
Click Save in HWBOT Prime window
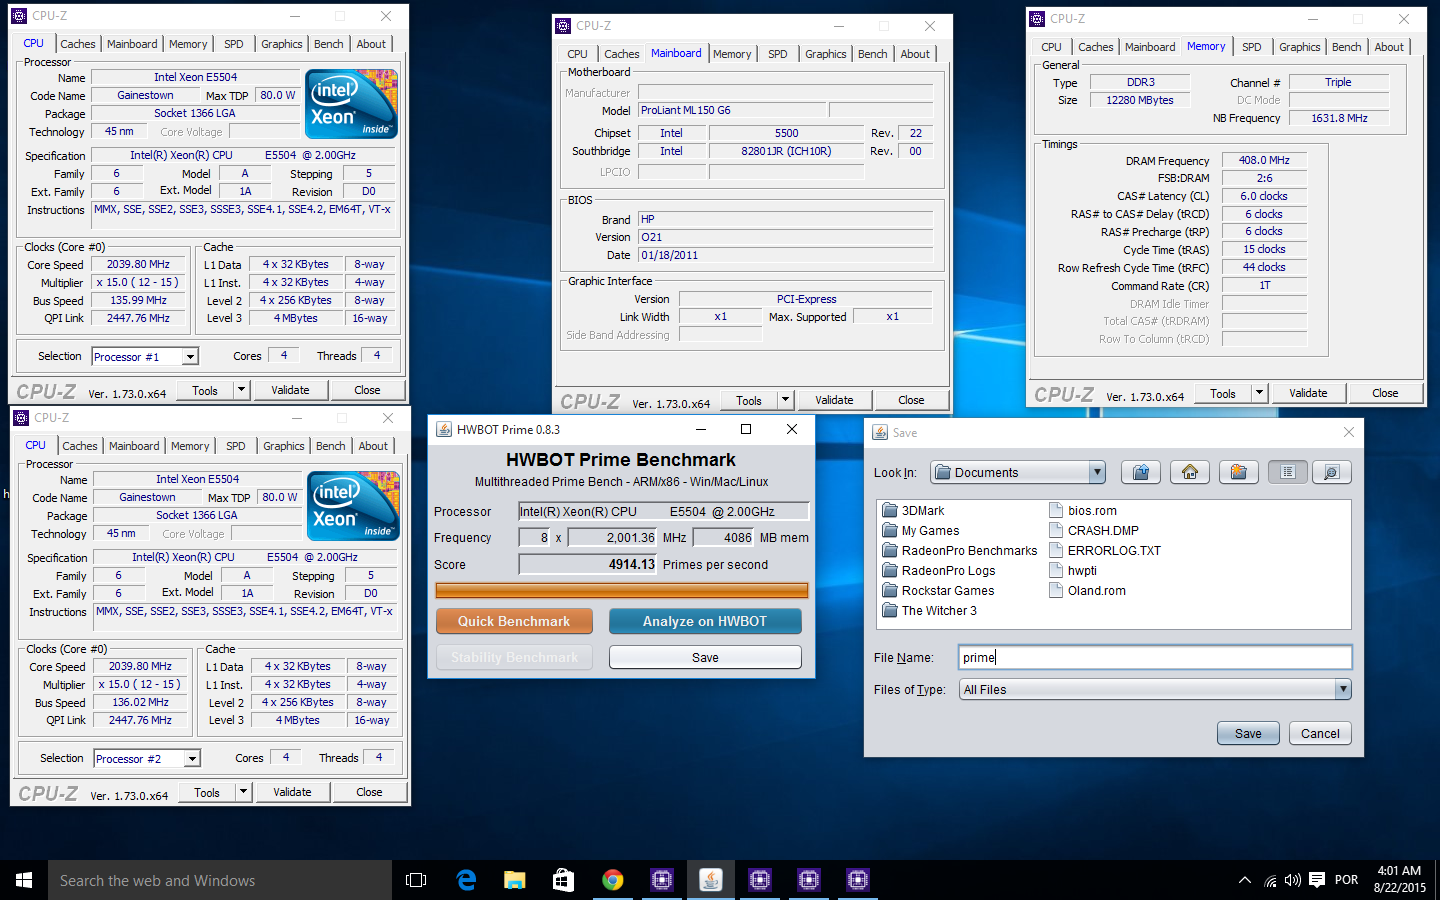705,657
